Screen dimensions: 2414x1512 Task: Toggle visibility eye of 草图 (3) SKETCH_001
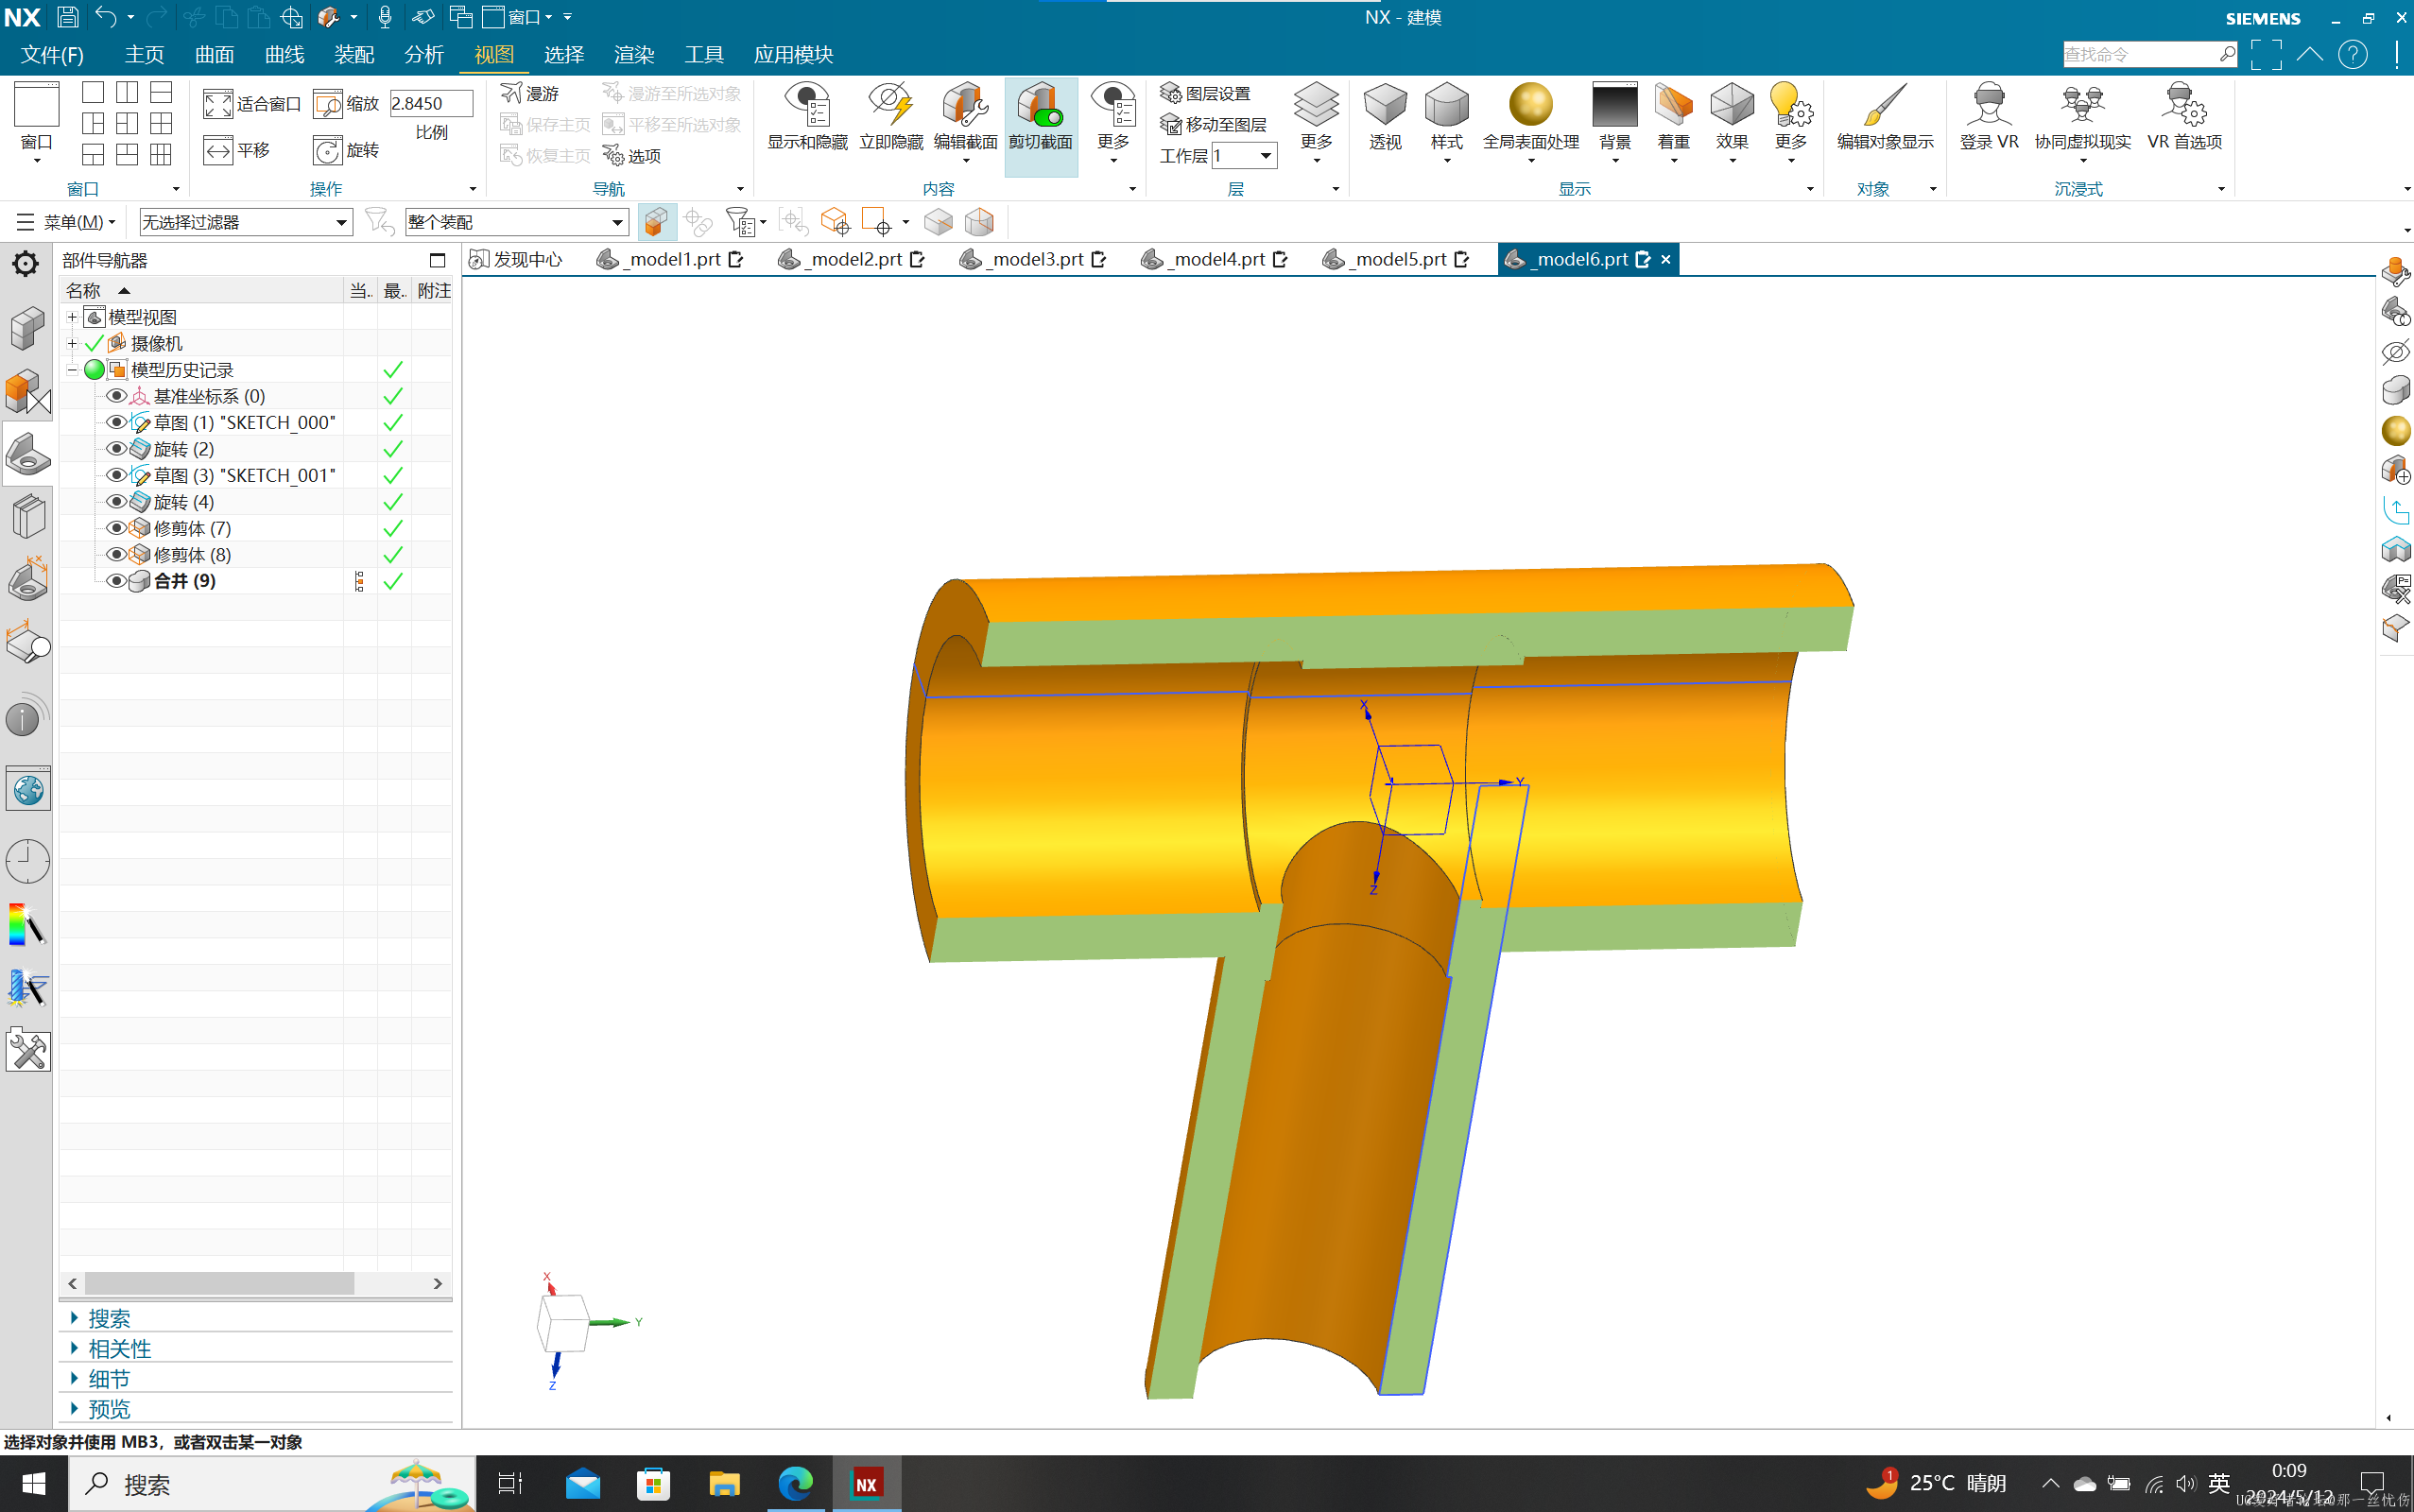[x=116, y=475]
